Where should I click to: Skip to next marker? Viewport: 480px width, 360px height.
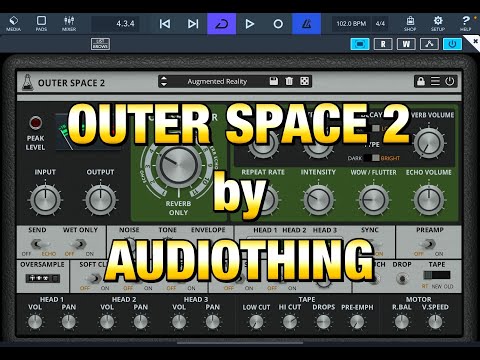(x=193, y=24)
